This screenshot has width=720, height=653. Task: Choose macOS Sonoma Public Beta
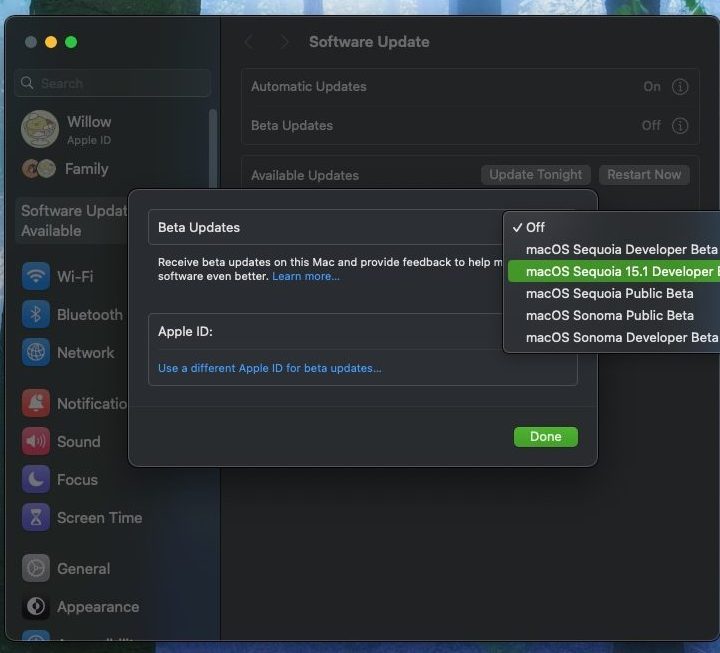(613, 315)
